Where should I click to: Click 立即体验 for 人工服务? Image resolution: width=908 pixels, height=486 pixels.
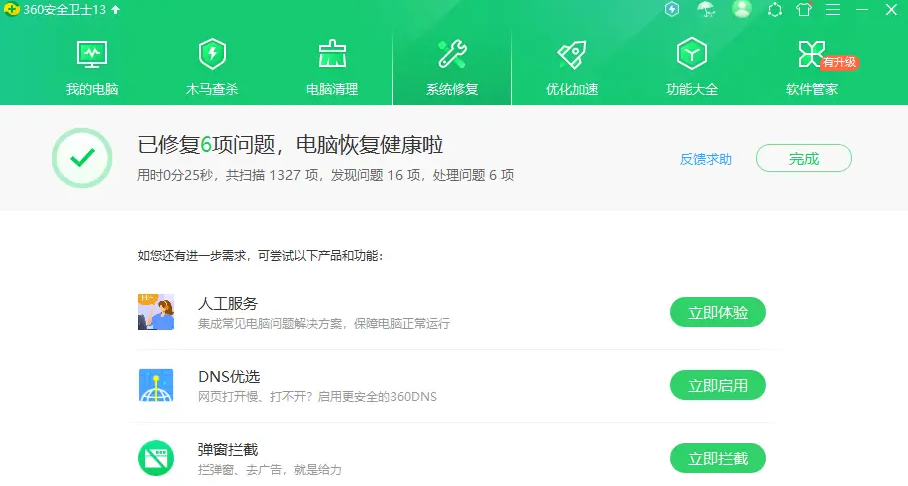[718, 312]
